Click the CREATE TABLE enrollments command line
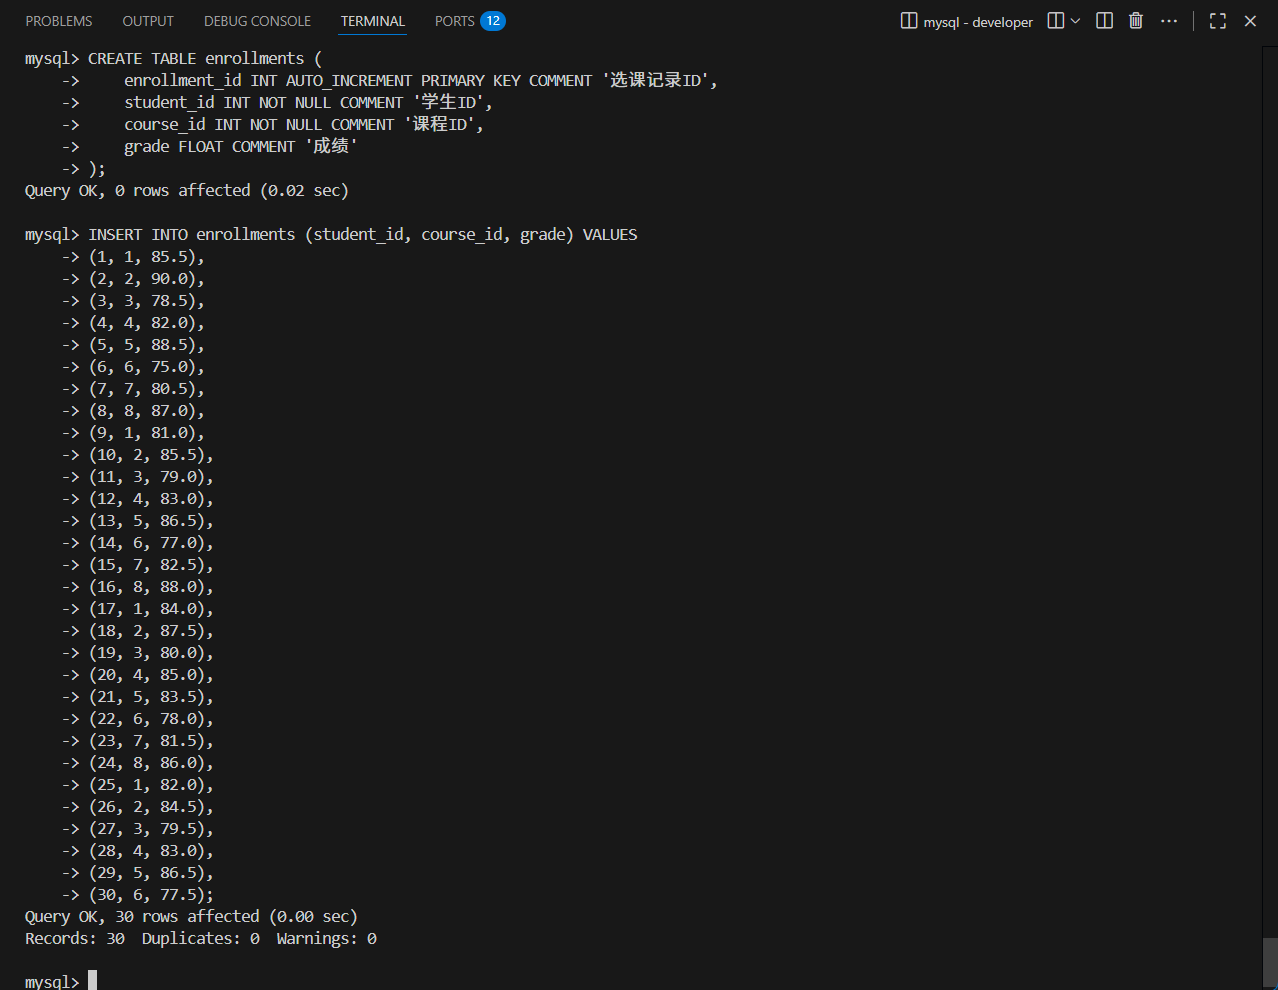The image size is (1278, 990). click(204, 59)
